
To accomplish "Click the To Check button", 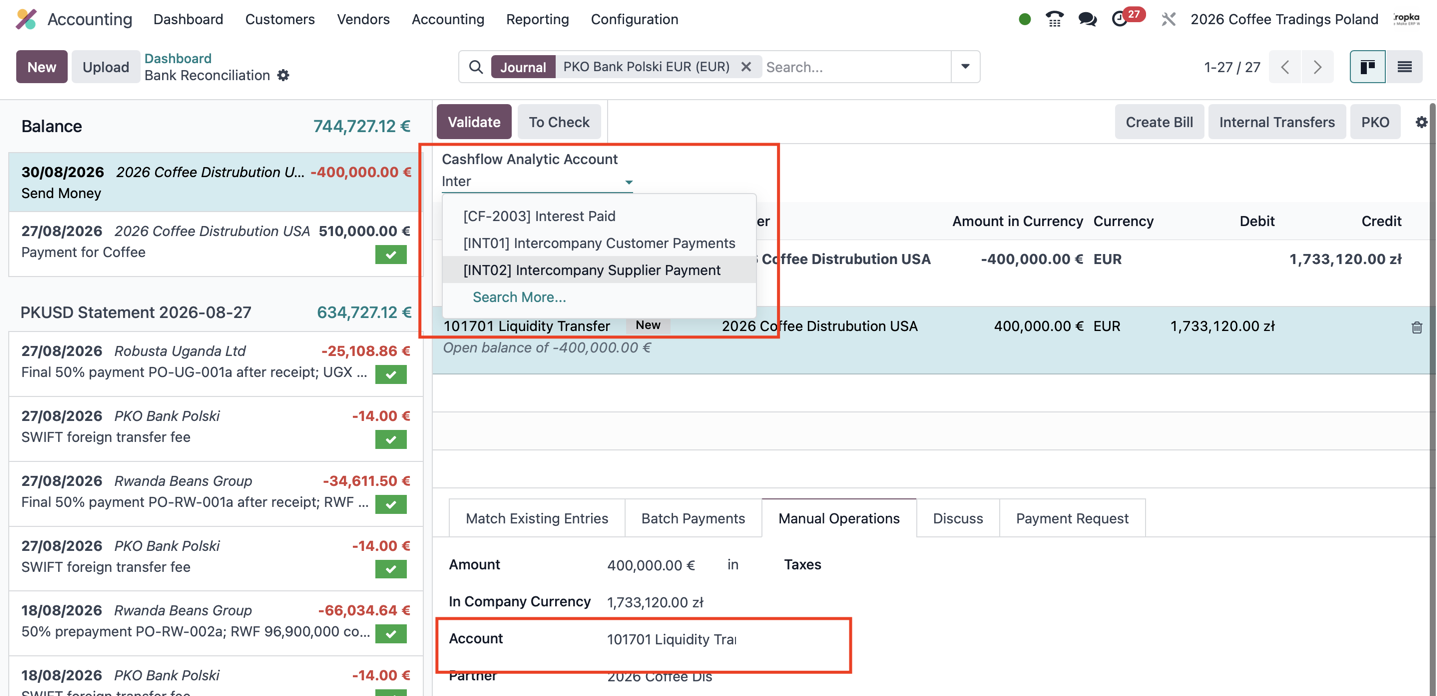I will 559,122.
